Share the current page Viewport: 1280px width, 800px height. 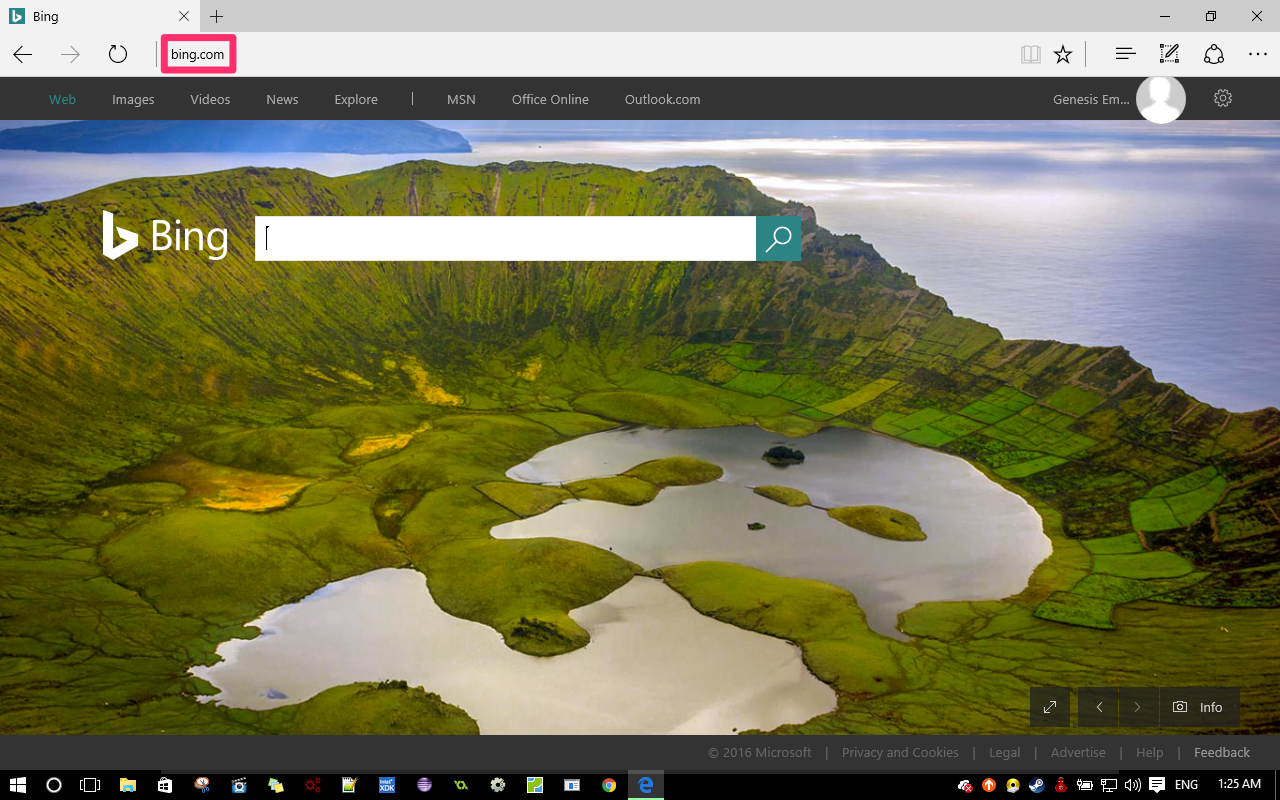point(1213,54)
